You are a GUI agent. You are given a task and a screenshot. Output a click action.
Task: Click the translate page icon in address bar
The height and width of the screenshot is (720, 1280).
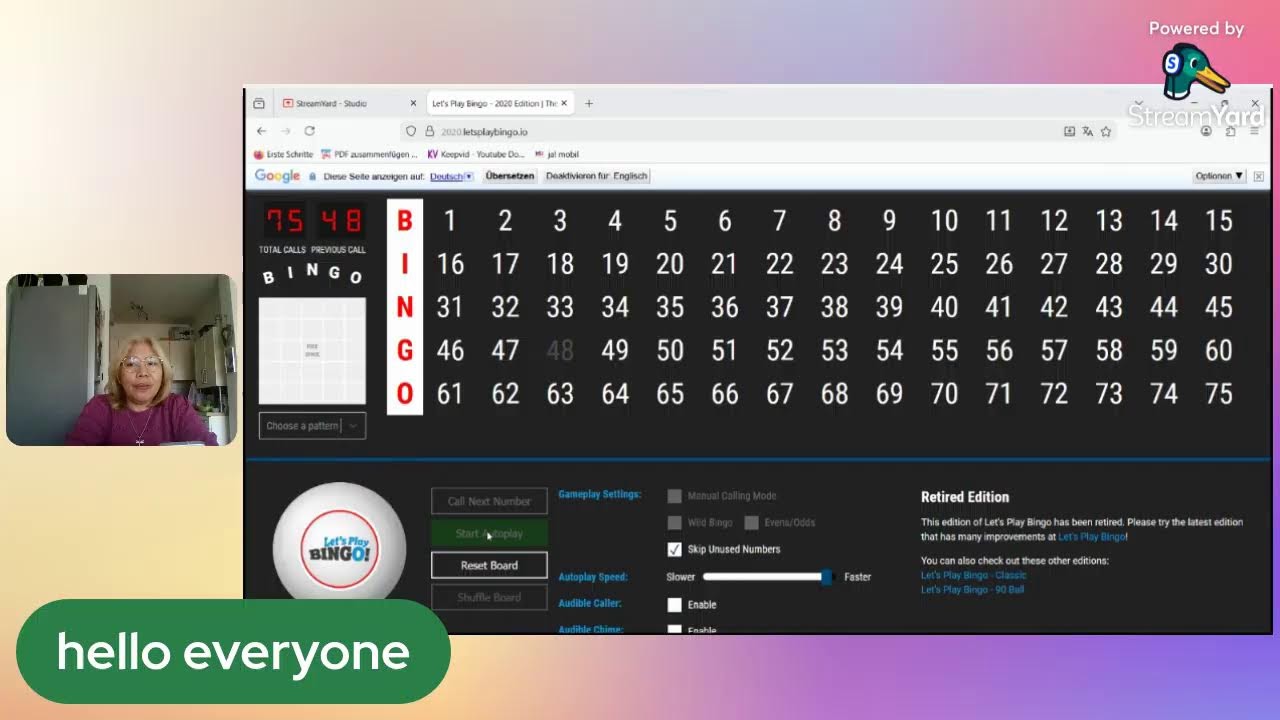tap(1087, 131)
